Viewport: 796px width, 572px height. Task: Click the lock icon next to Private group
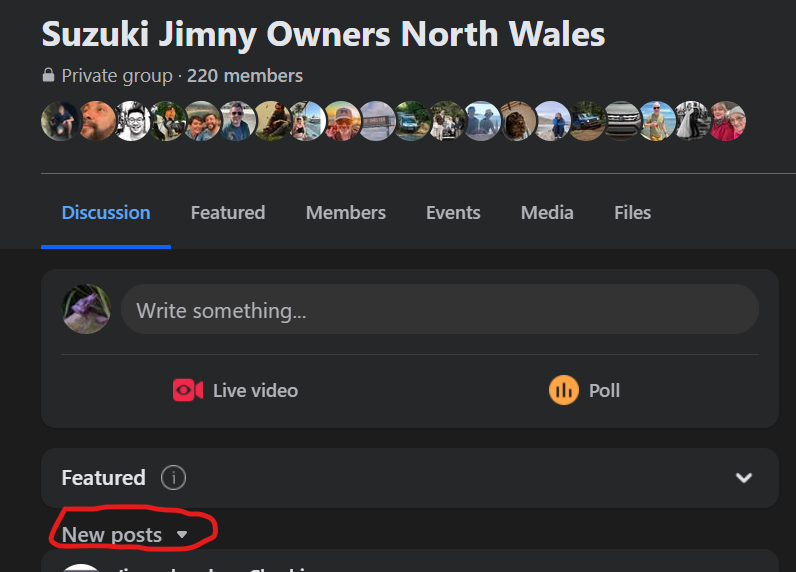48,76
